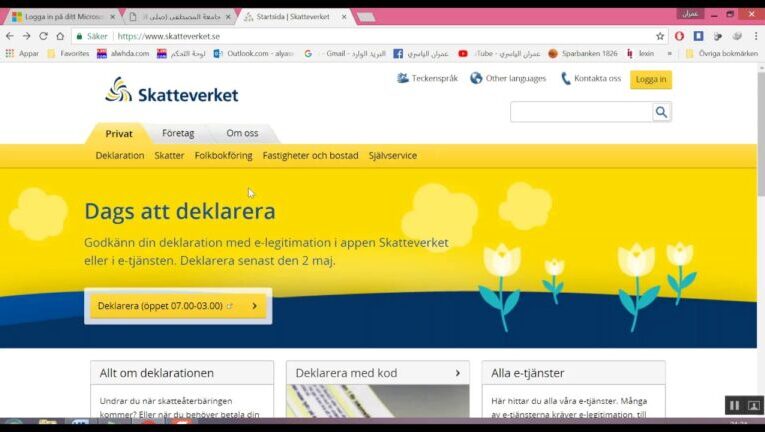
Task: Open the alwhda.com bookmark
Action: pyautogui.click(x=123, y=54)
